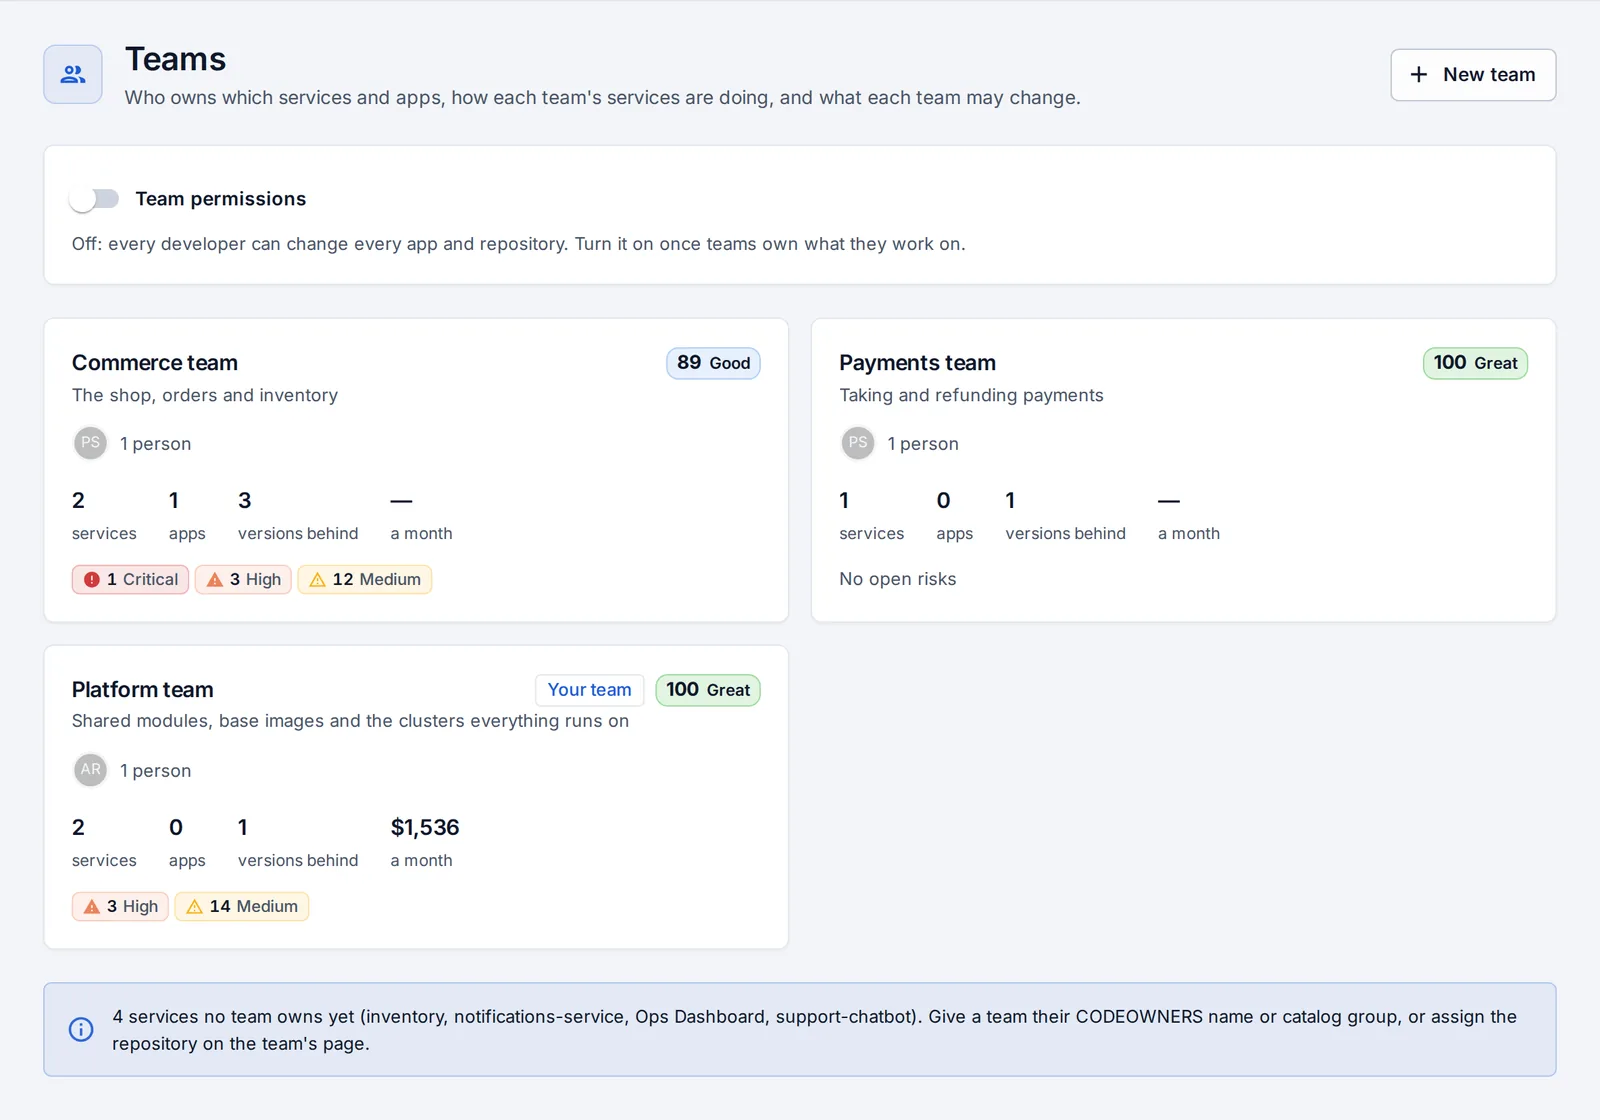Click the Teams people icon in header

click(x=73, y=74)
